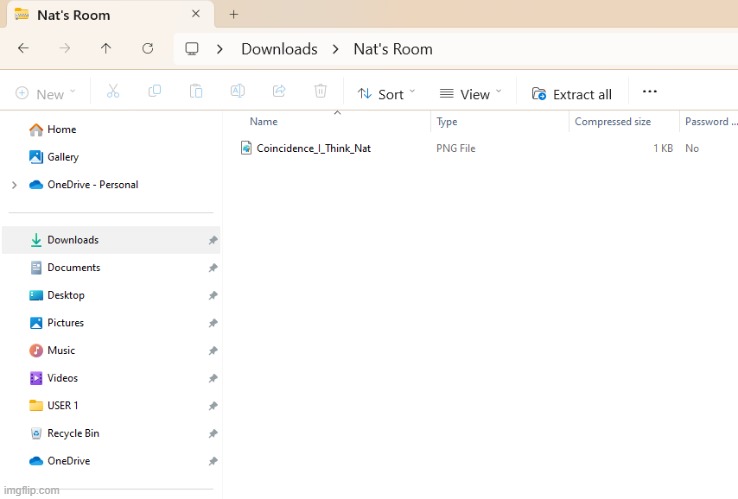Click the PNG file icon for Coincidence_I_Think_Nat
Image resolution: width=738 pixels, height=499 pixels.
[x=246, y=148]
